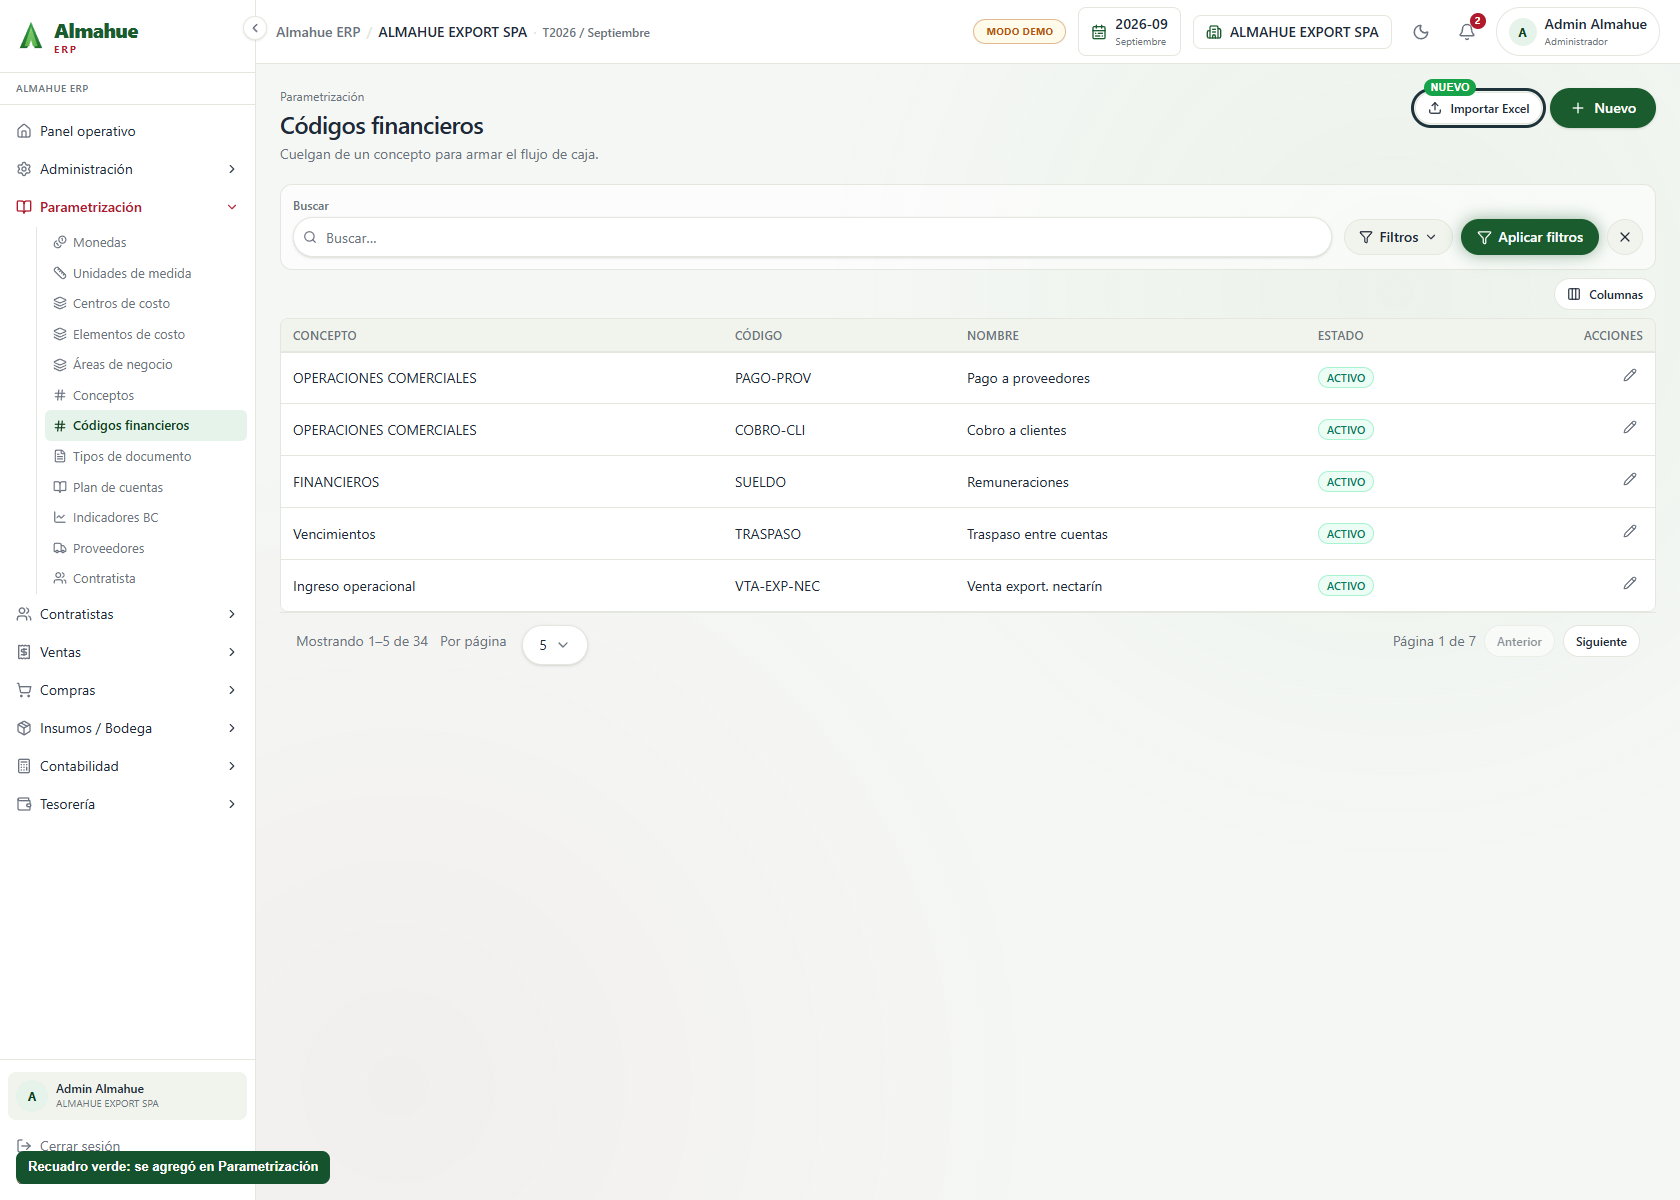1680x1200 pixels.
Task: Open notifications bell with red badge
Action: click(1467, 32)
